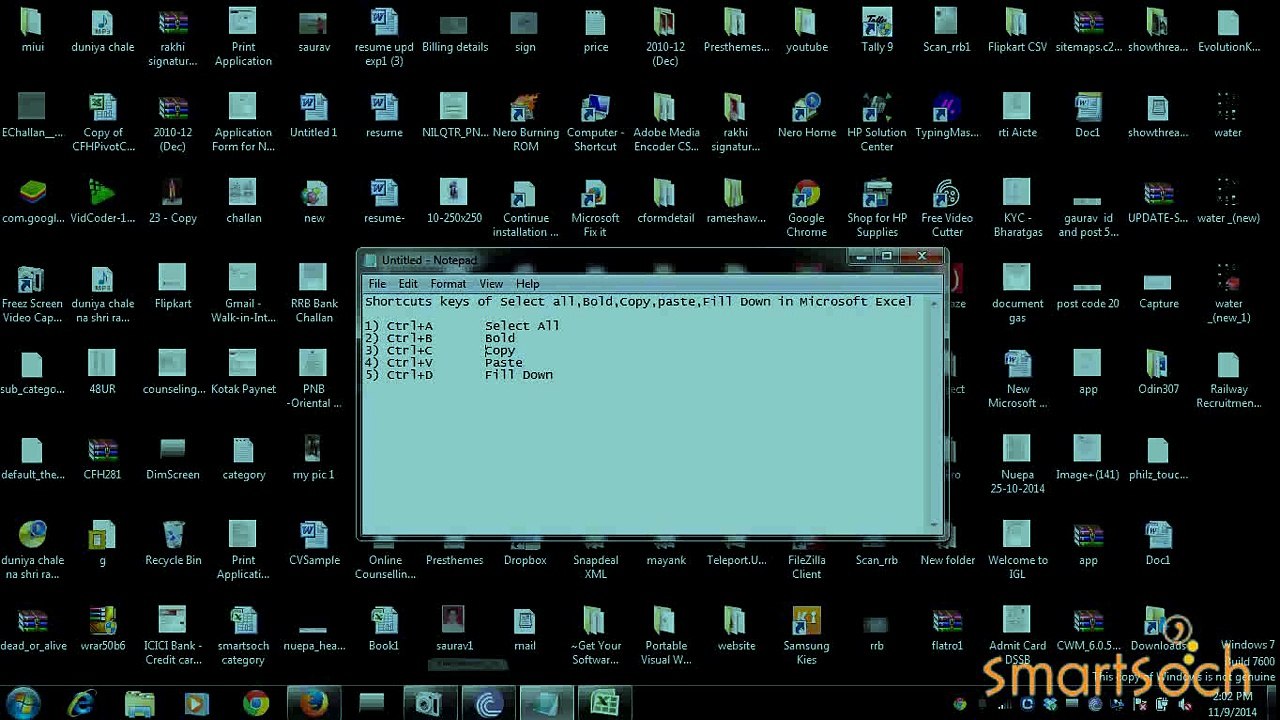Select the VidCoder desktop icon
Image resolution: width=1280 pixels, height=720 pixels.
[x=102, y=201]
